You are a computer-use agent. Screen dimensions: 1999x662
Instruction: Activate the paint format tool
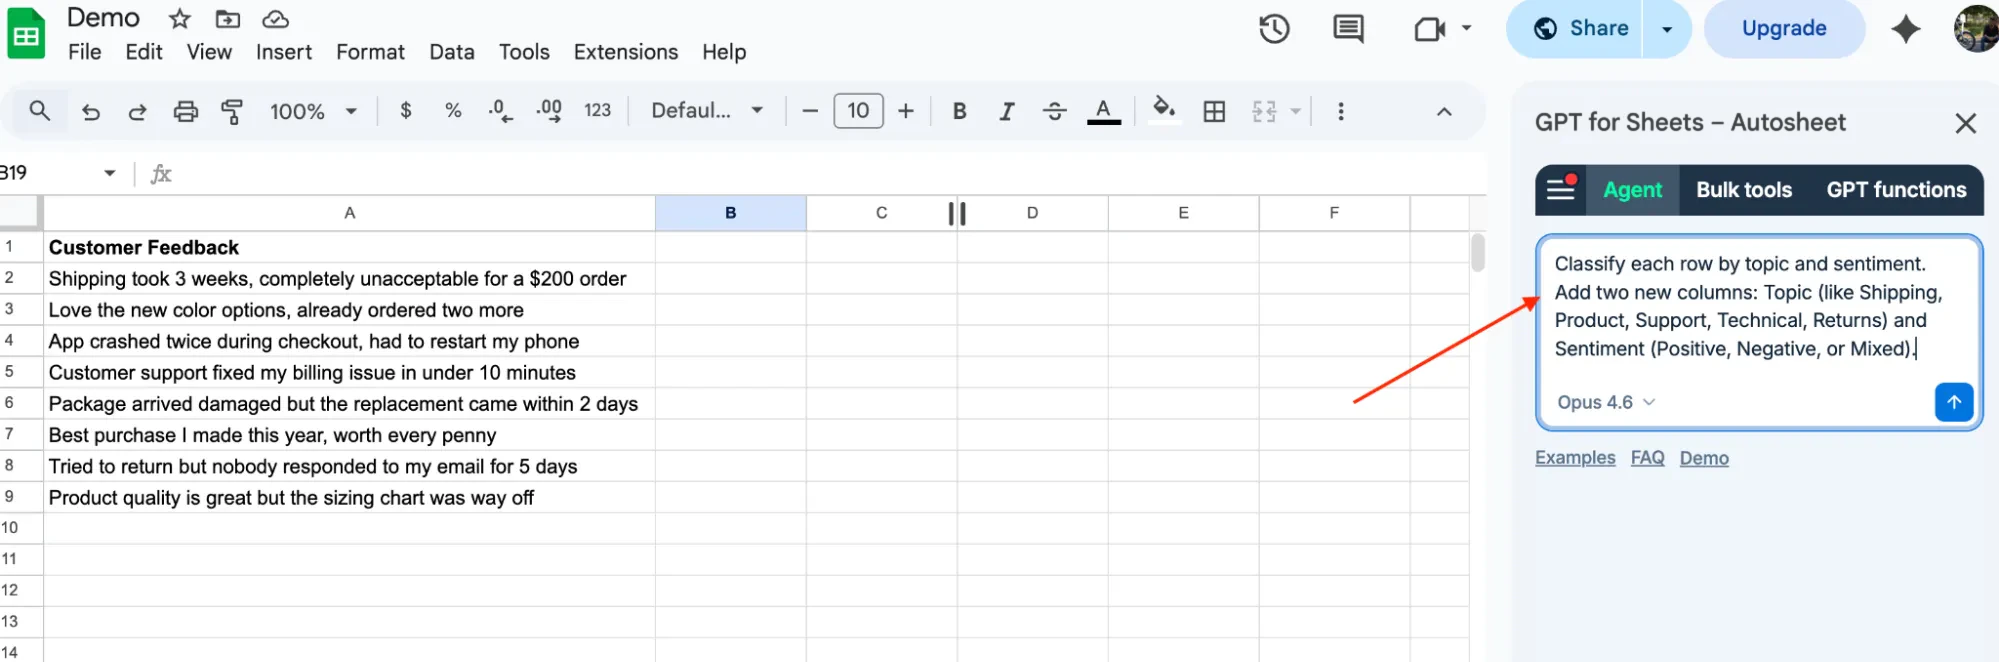coord(232,111)
